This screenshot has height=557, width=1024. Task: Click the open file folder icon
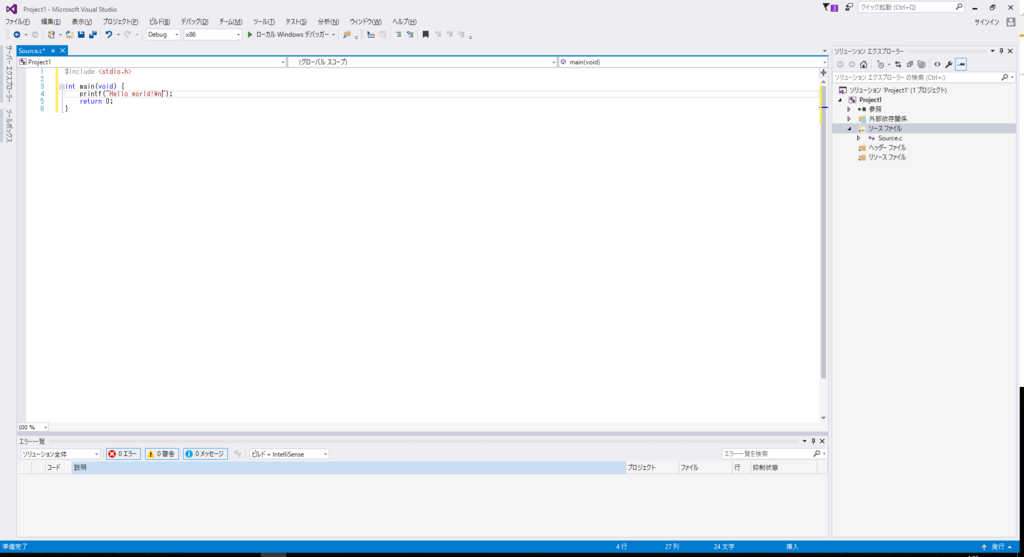69,35
